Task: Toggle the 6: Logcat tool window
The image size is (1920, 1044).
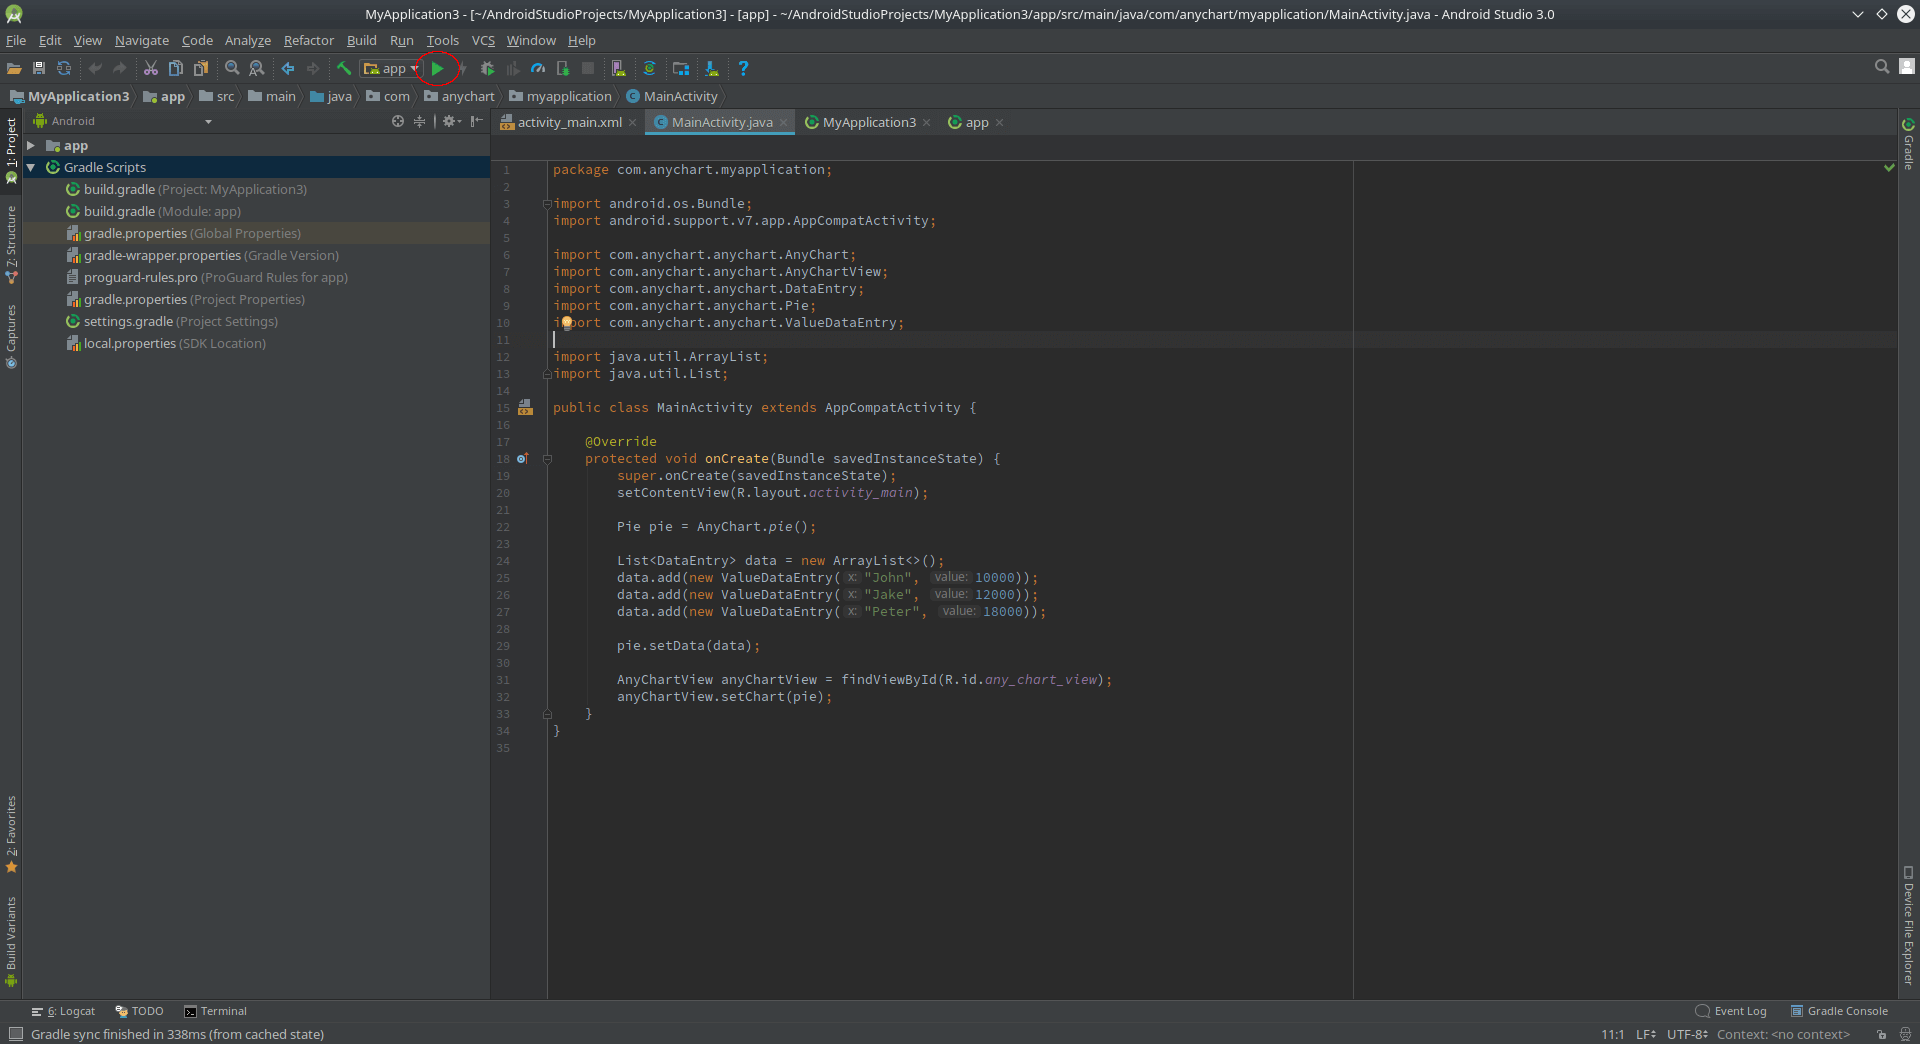Action: [x=63, y=1011]
